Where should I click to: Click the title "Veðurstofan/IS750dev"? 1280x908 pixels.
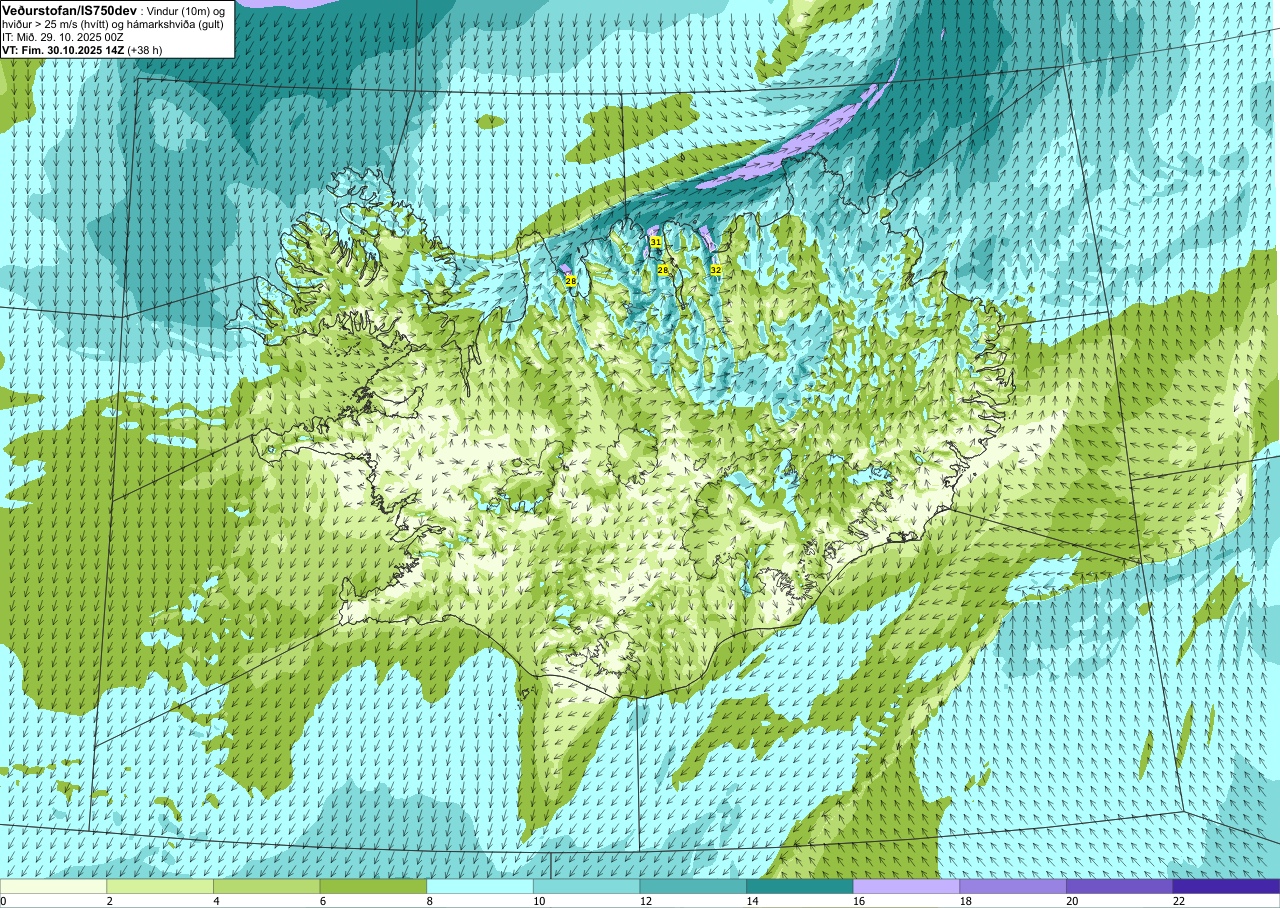tap(69, 10)
